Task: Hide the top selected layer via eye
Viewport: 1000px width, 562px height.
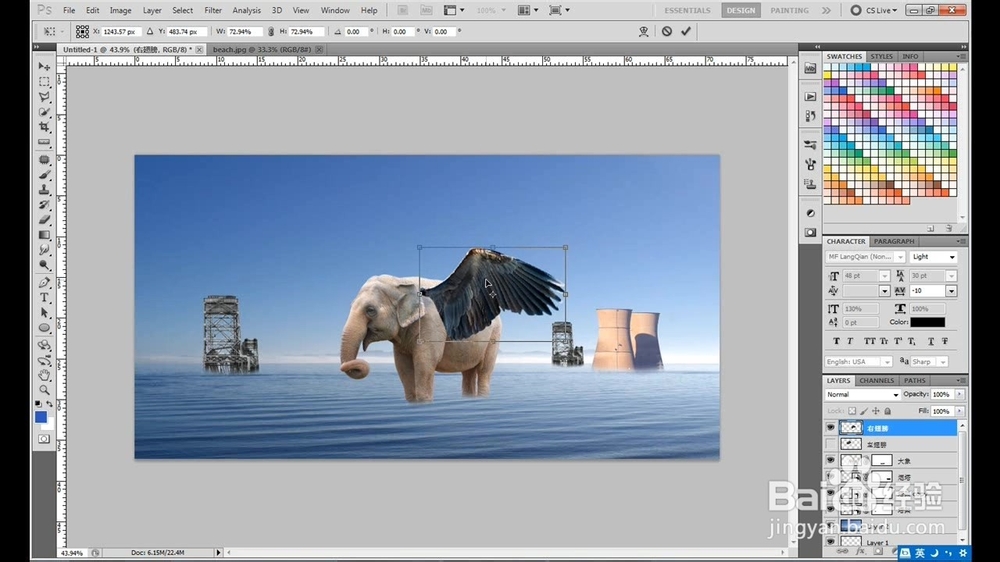Action: click(830, 428)
